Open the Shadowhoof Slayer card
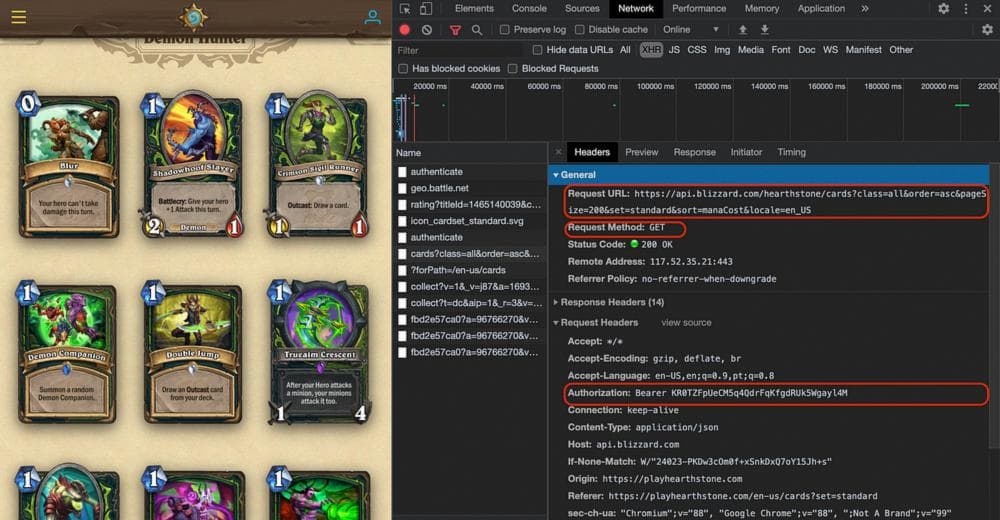This screenshot has height=520, width=1000. tap(193, 165)
